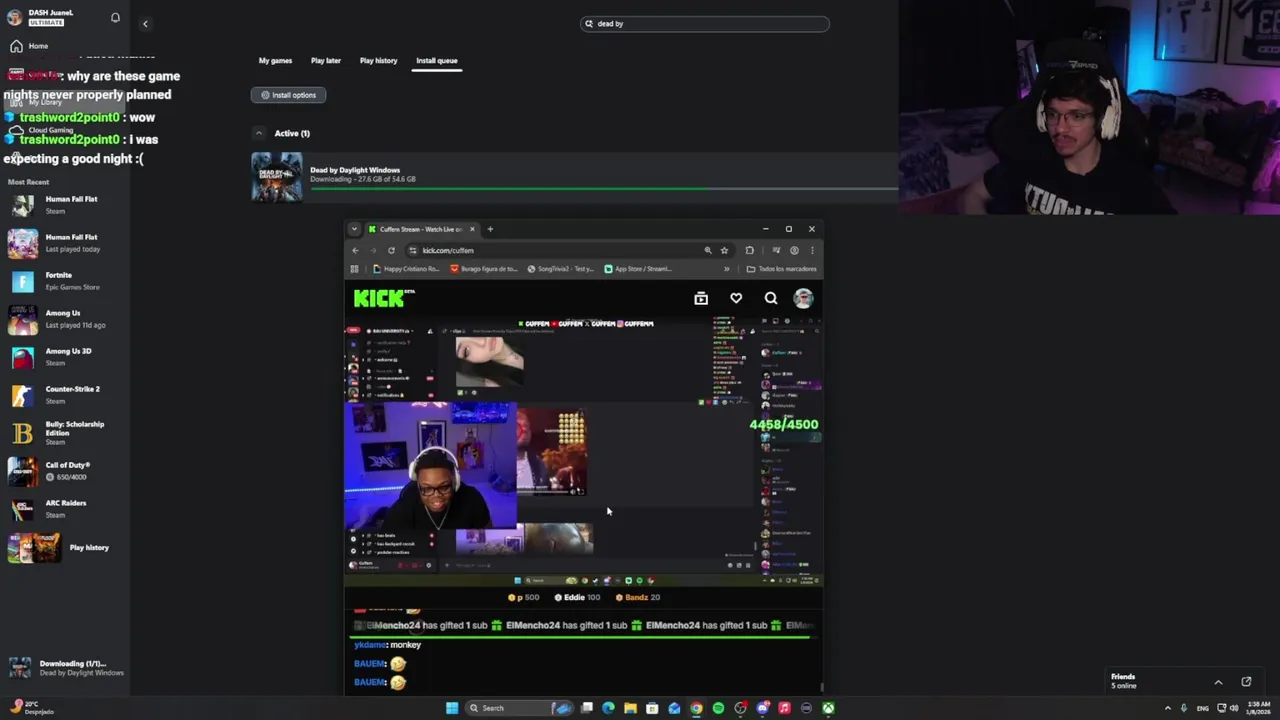Screen dimensions: 1280x720
Task: Show hidden system tray icons
Action: tap(1168, 708)
